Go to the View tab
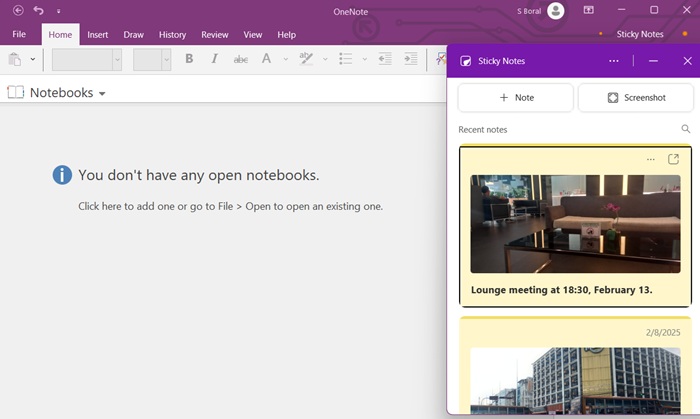This screenshot has width=700, height=419. click(253, 35)
